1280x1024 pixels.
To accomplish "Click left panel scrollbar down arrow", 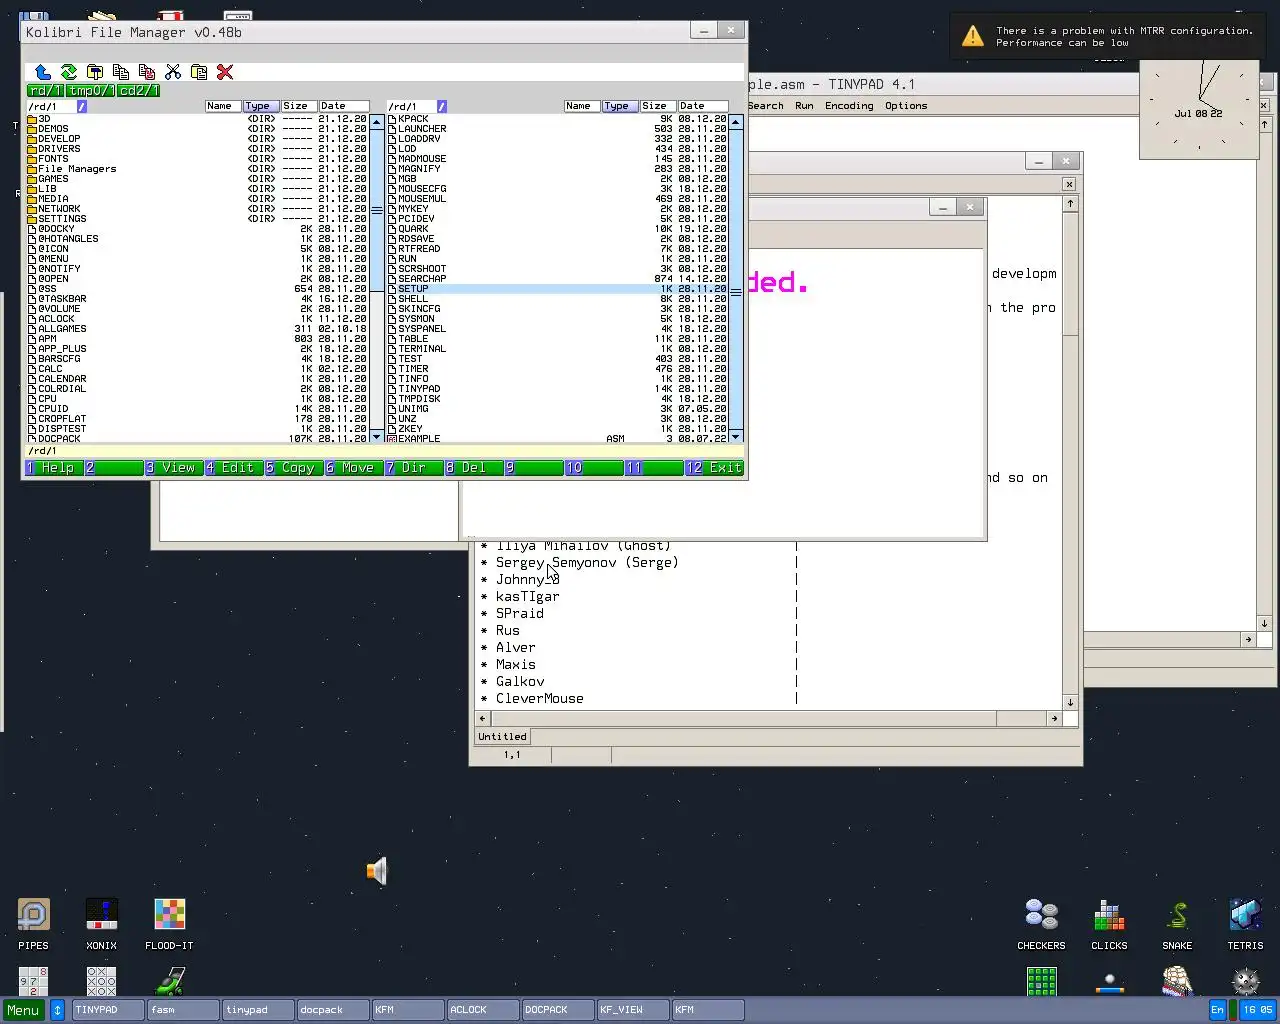I will (377, 437).
